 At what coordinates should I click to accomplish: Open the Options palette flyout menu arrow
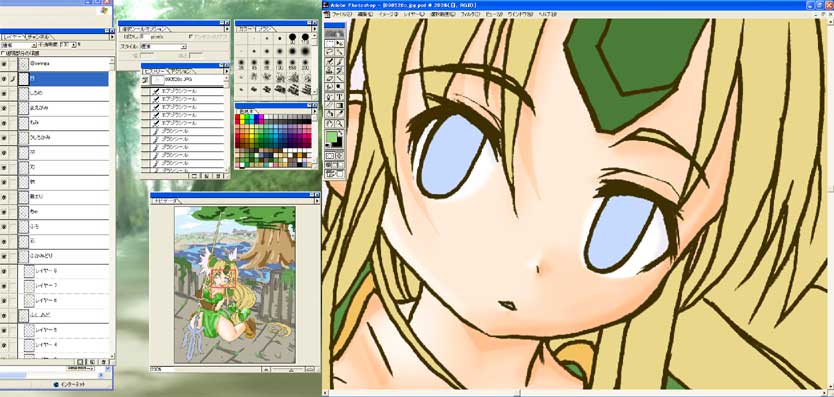pos(227,29)
